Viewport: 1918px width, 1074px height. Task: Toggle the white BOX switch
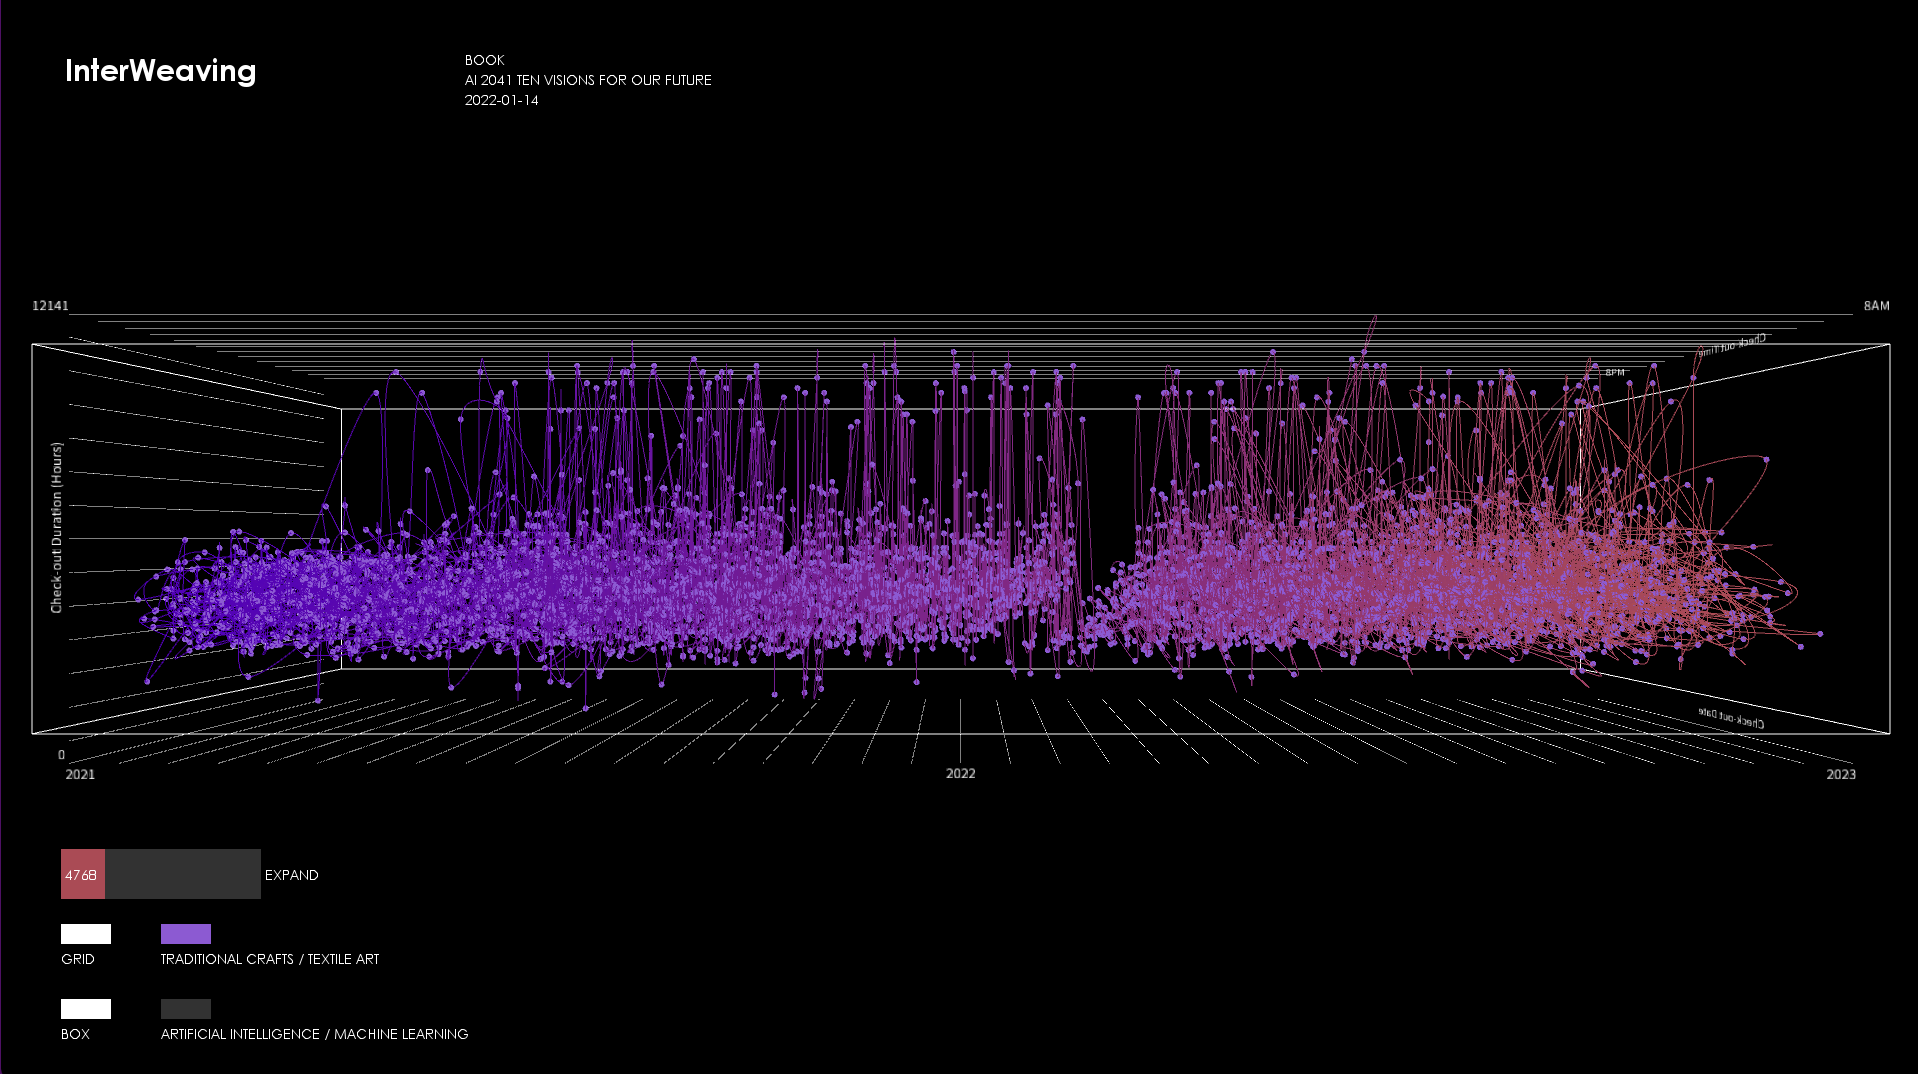[x=85, y=1009]
